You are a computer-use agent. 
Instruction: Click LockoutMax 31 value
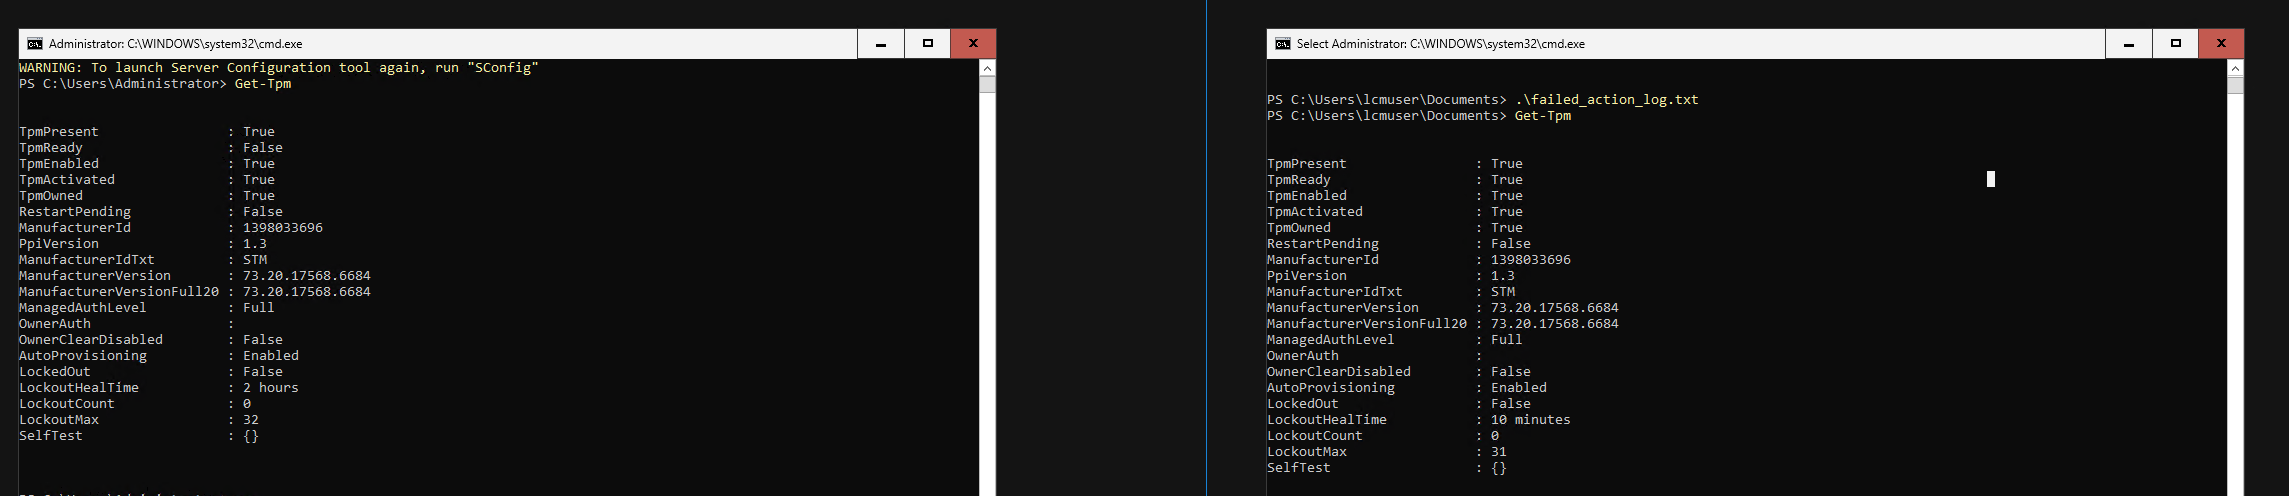click(x=1499, y=452)
